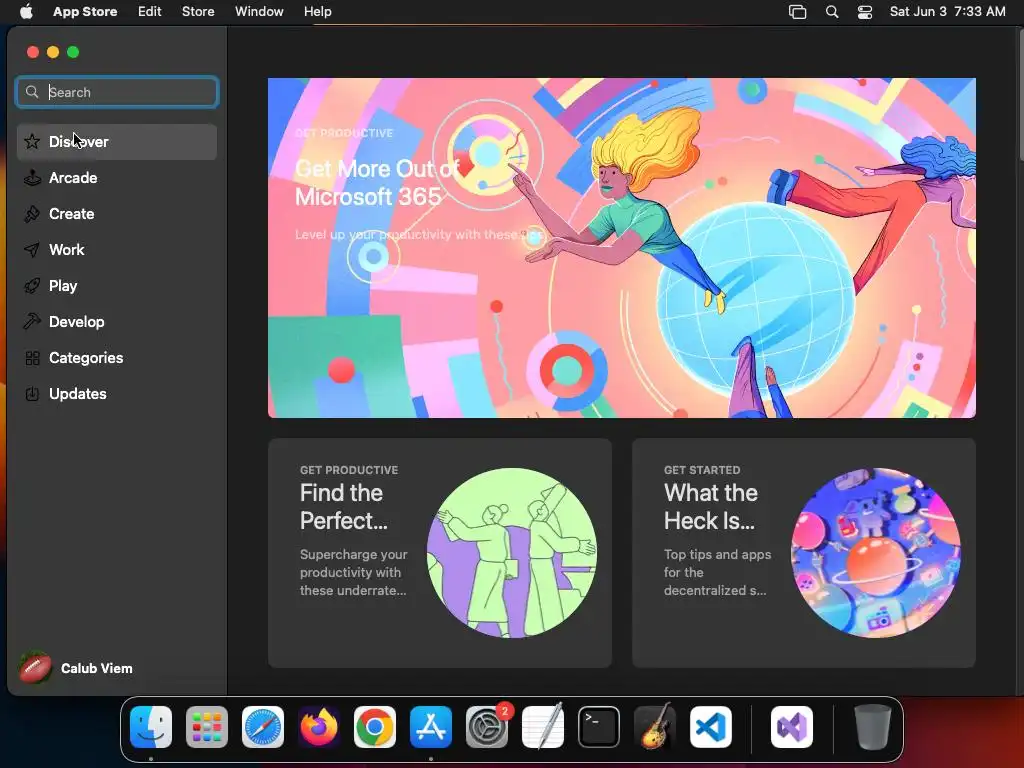This screenshot has height=768, width=1024.
Task: Open the Develop section
Action: (117, 321)
